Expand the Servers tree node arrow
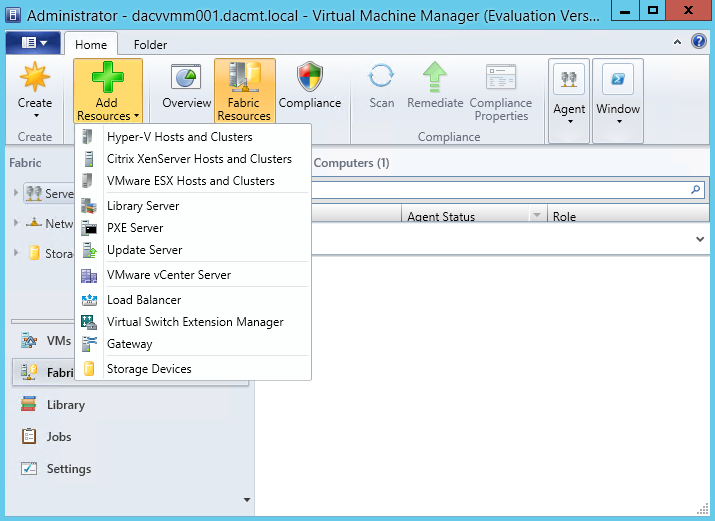Viewport: 715px width, 521px height. point(16,193)
